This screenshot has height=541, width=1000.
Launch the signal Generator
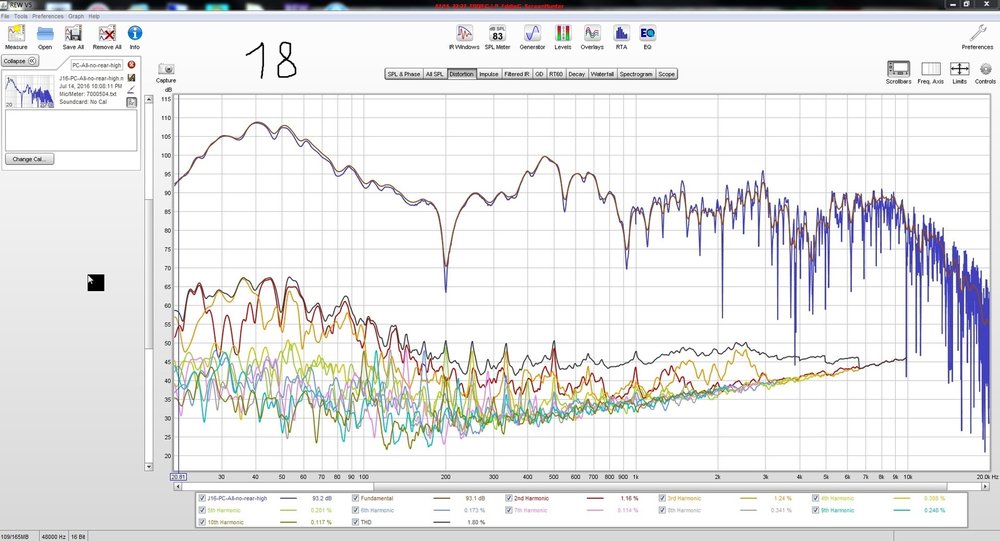532,33
